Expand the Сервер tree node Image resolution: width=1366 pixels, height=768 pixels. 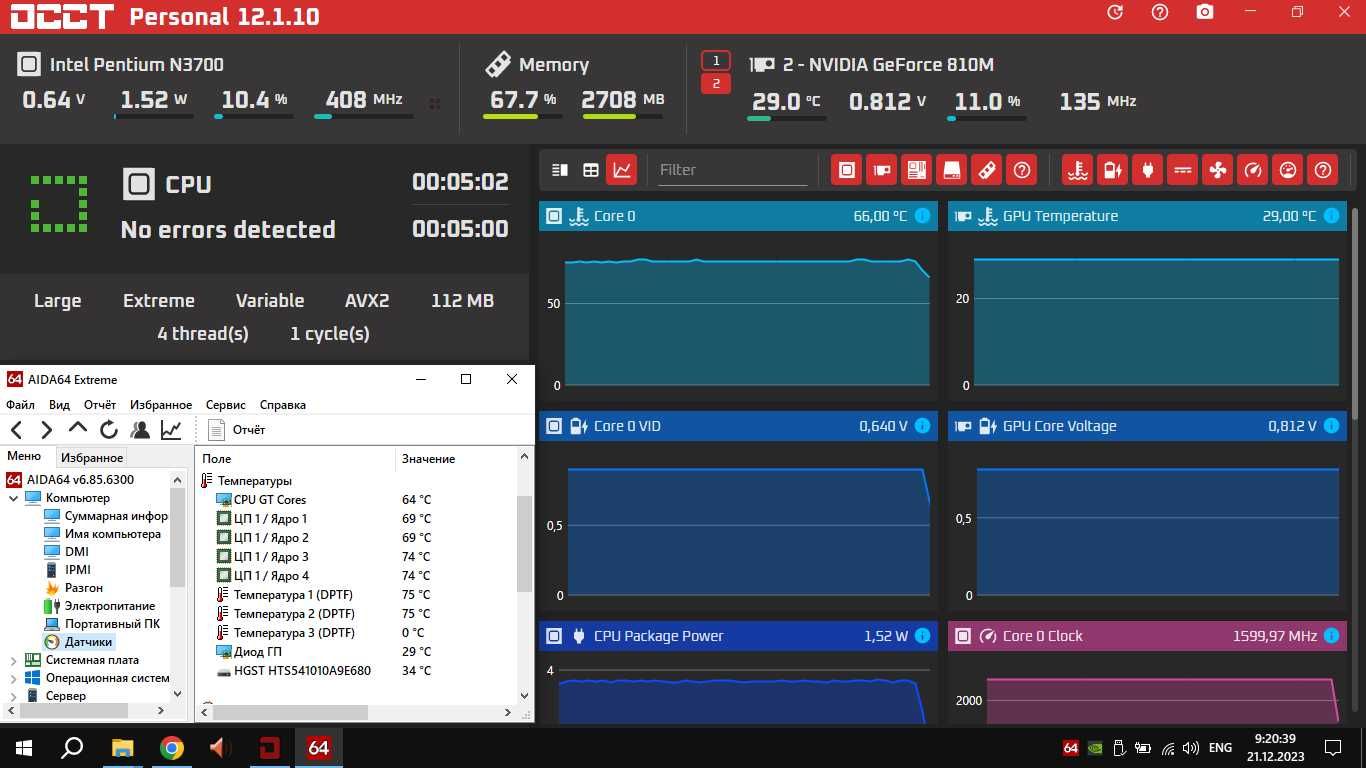(x=13, y=696)
